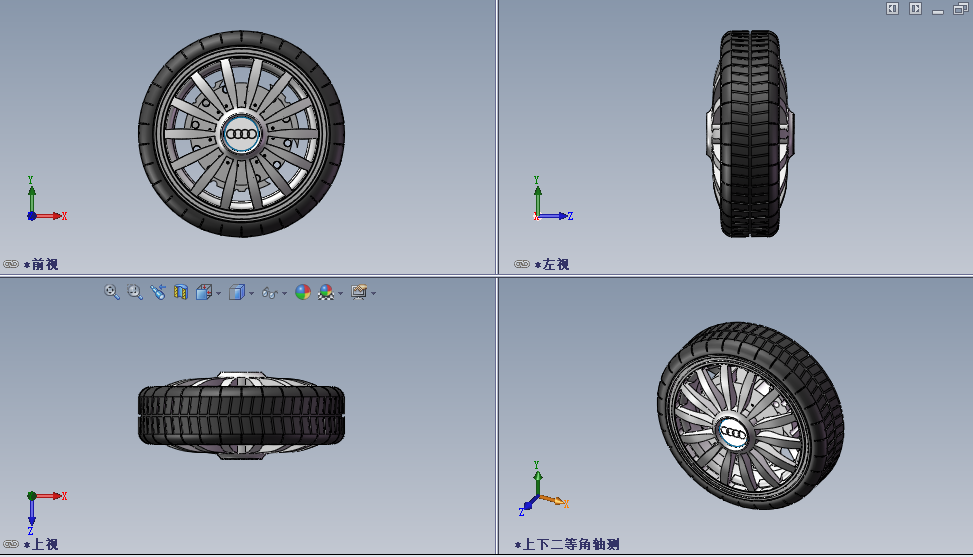Open the Display Style dropdown arrow
The width and height of the screenshot is (973, 557).
251,293
